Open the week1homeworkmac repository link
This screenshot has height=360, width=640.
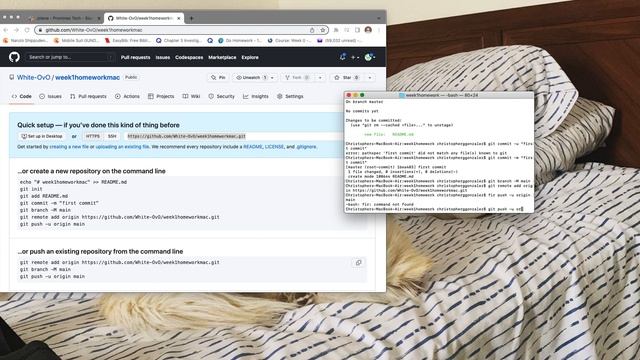point(87,77)
